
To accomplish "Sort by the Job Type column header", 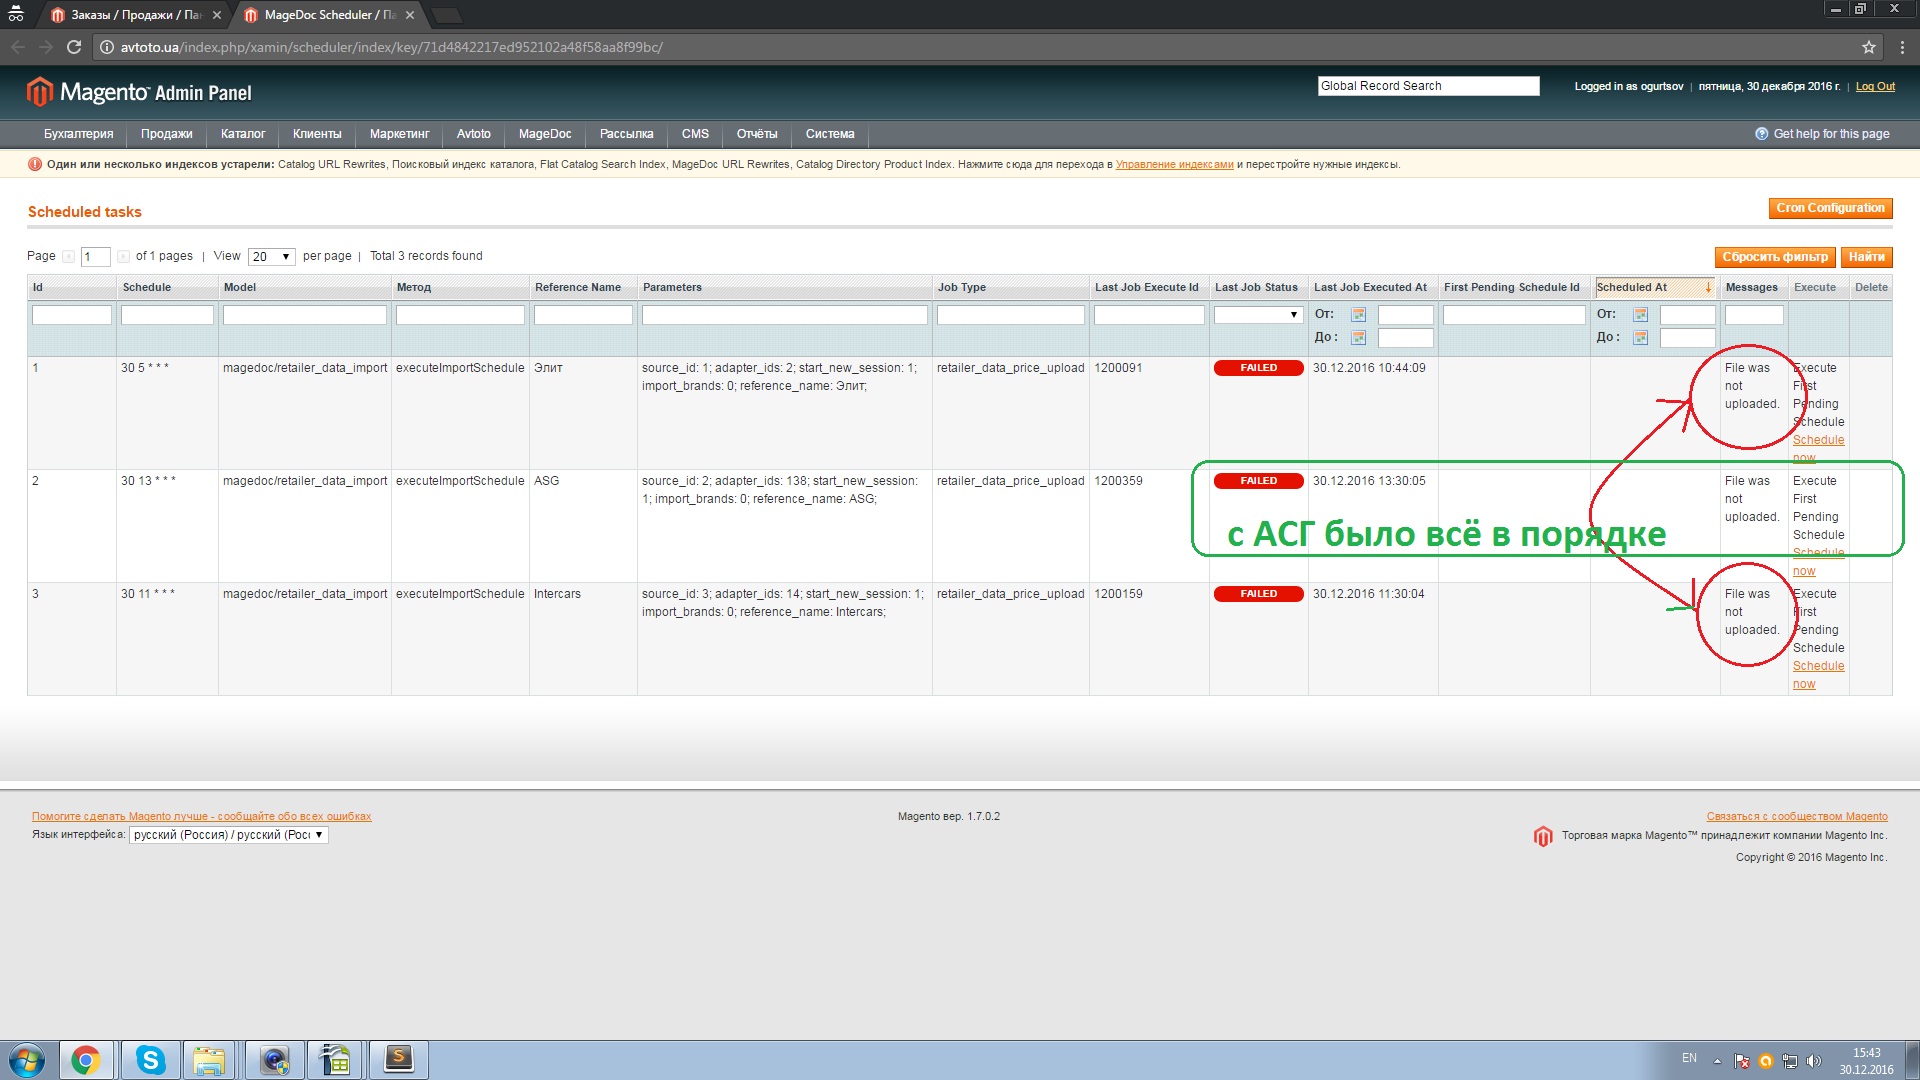I will [961, 288].
